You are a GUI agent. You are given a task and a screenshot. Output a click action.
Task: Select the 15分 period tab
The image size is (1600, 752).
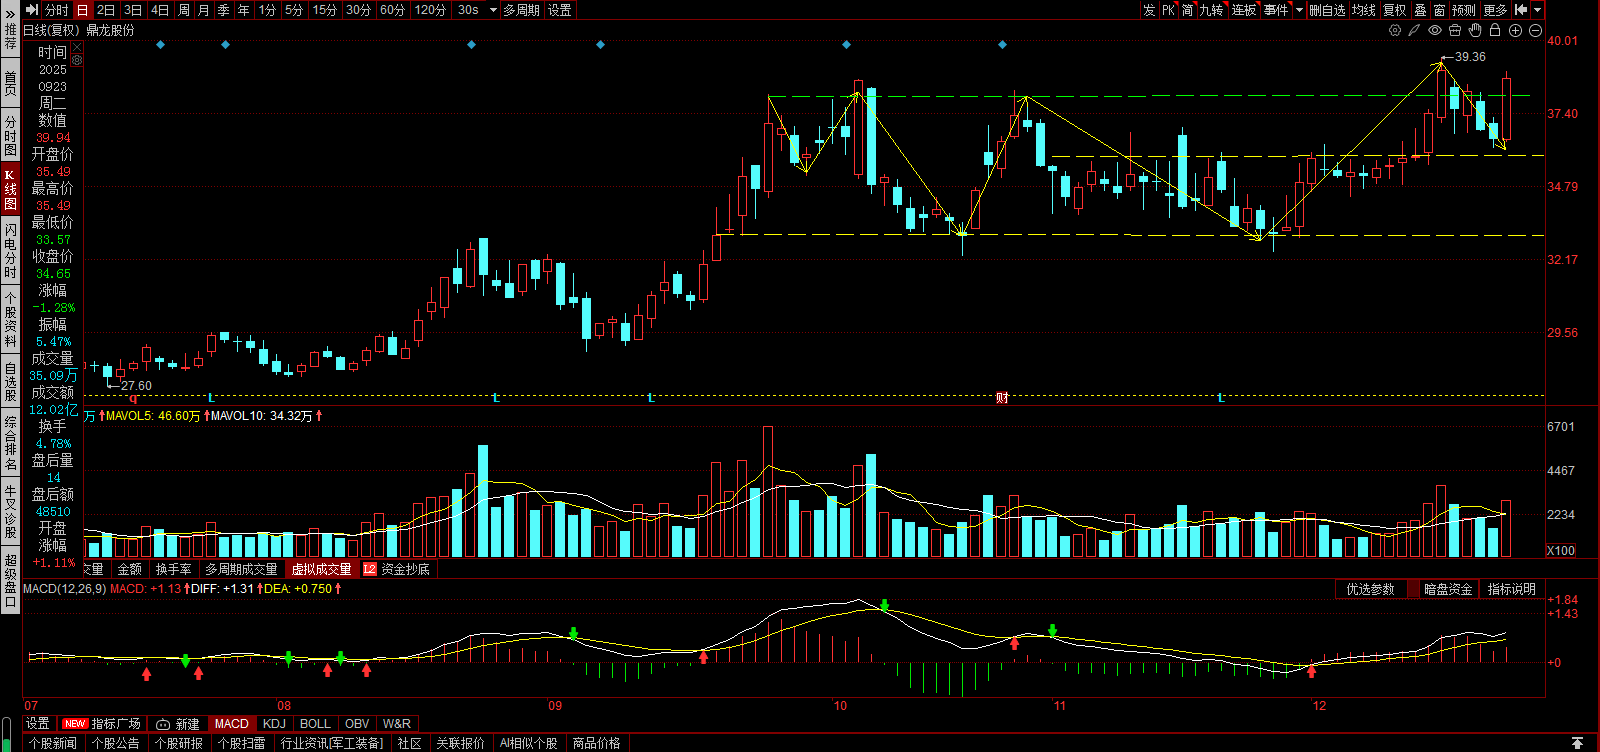point(325,10)
